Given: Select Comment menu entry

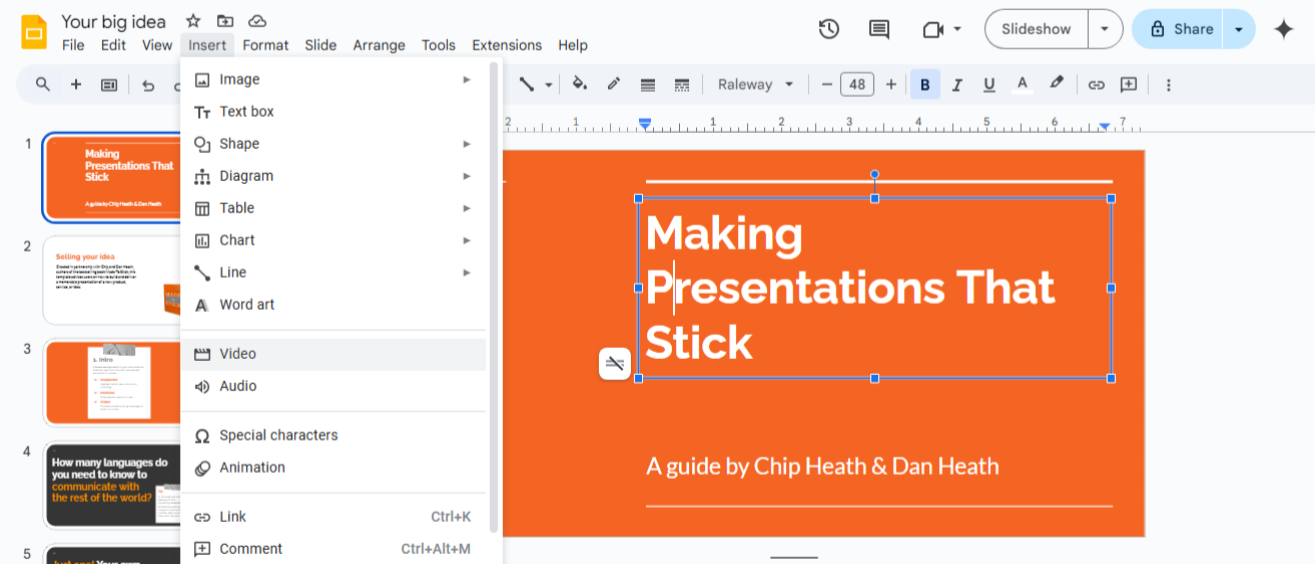Looking at the screenshot, I should click(x=333, y=549).
